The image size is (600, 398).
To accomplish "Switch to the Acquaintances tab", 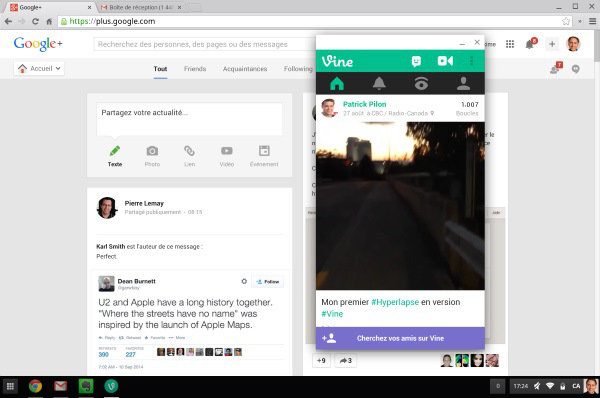I will tap(245, 69).
